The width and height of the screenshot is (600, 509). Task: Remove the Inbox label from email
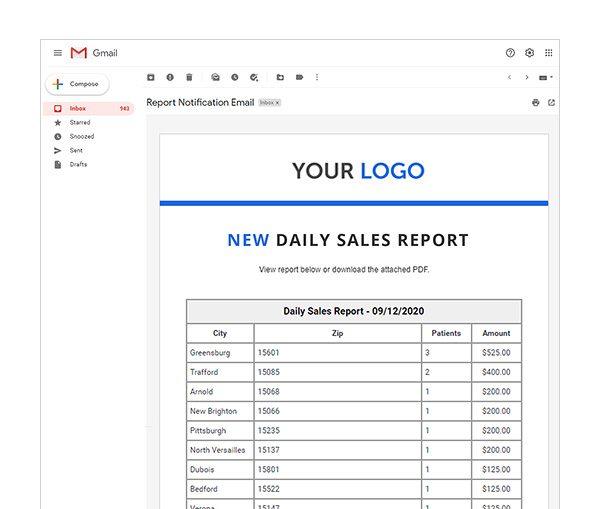tap(278, 103)
